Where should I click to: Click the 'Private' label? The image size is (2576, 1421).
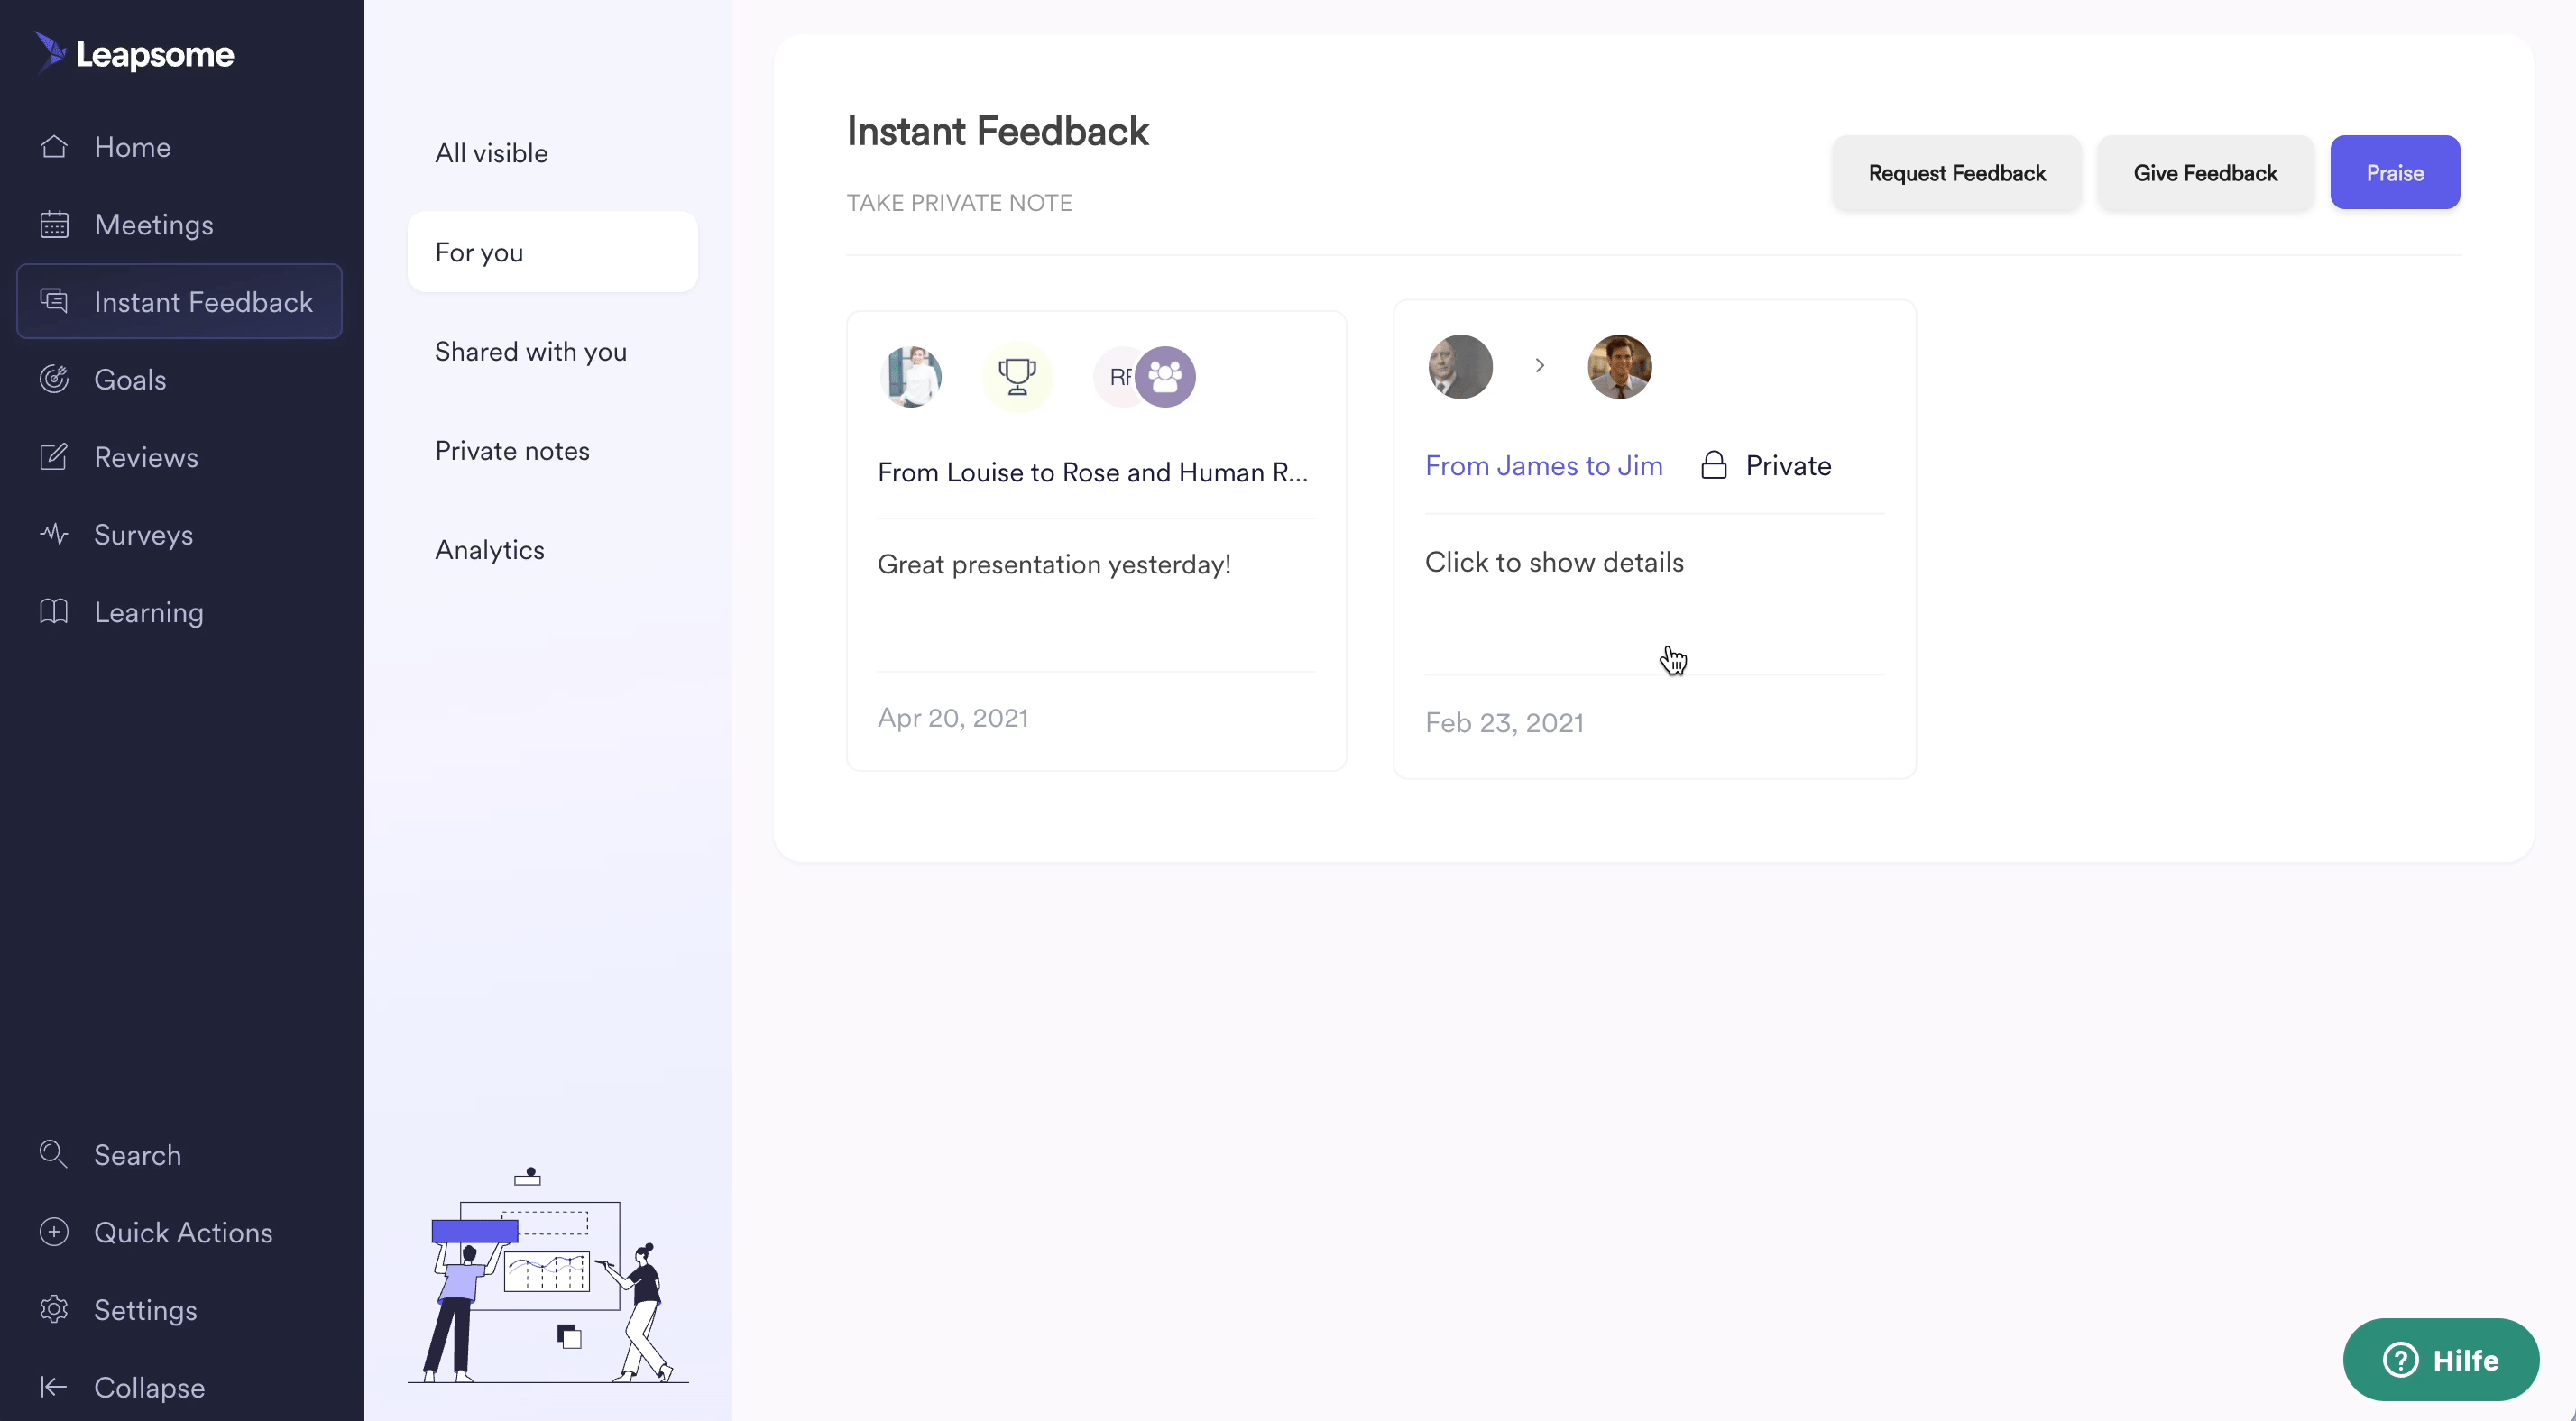(x=1788, y=465)
